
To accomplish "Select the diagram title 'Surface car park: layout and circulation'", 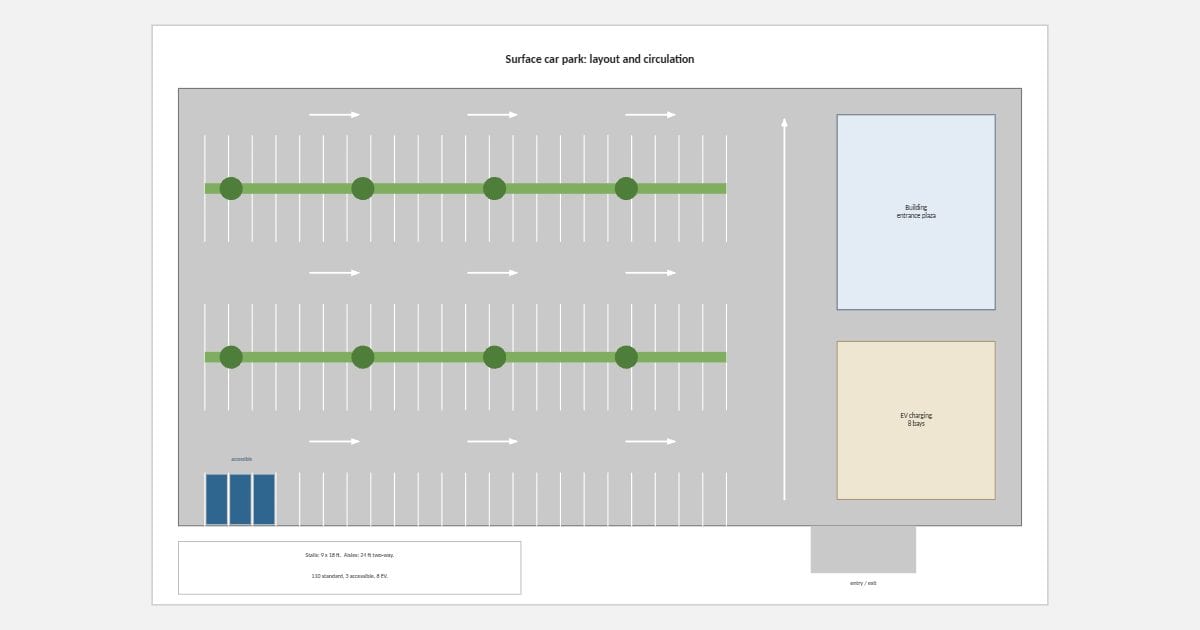I will pyautogui.click(x=600, y=59).
